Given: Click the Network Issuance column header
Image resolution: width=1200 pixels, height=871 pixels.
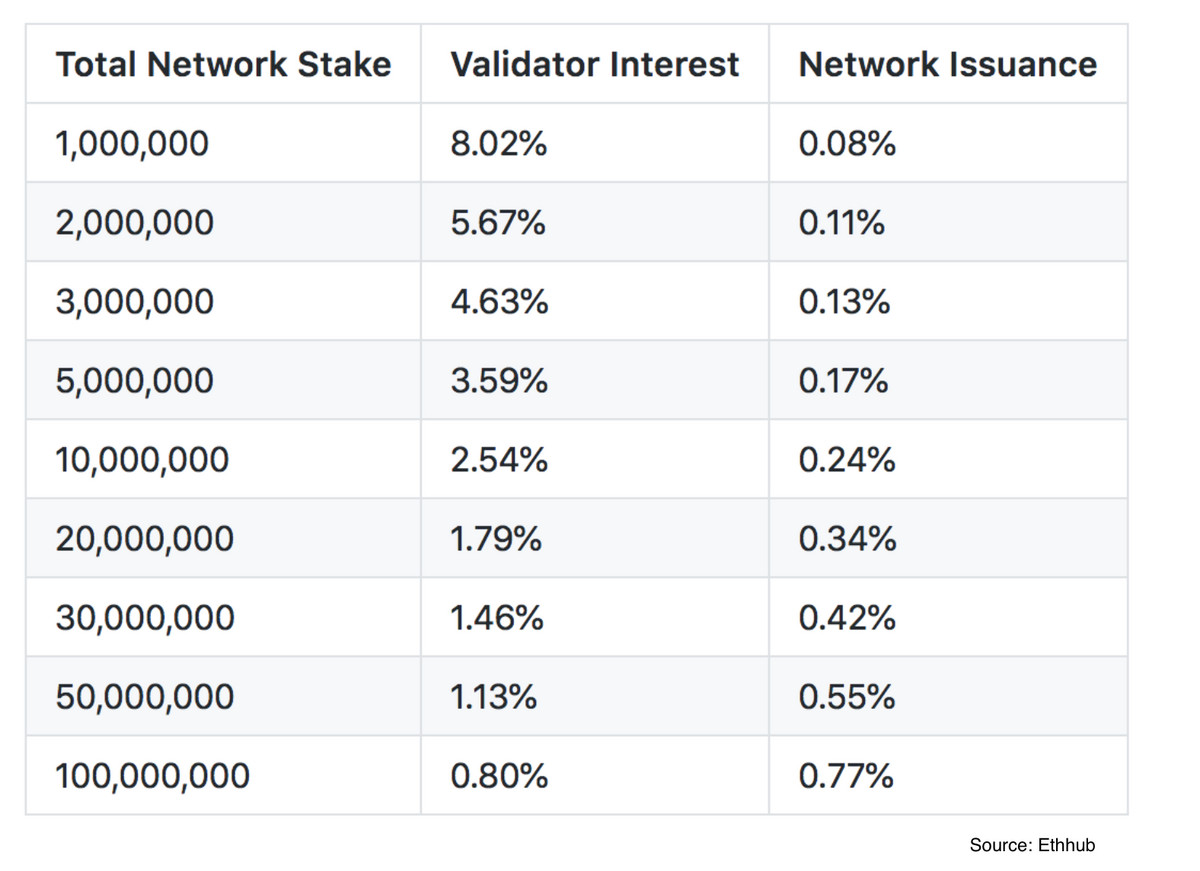Looking at the screenshot, I should coord(948,65).
